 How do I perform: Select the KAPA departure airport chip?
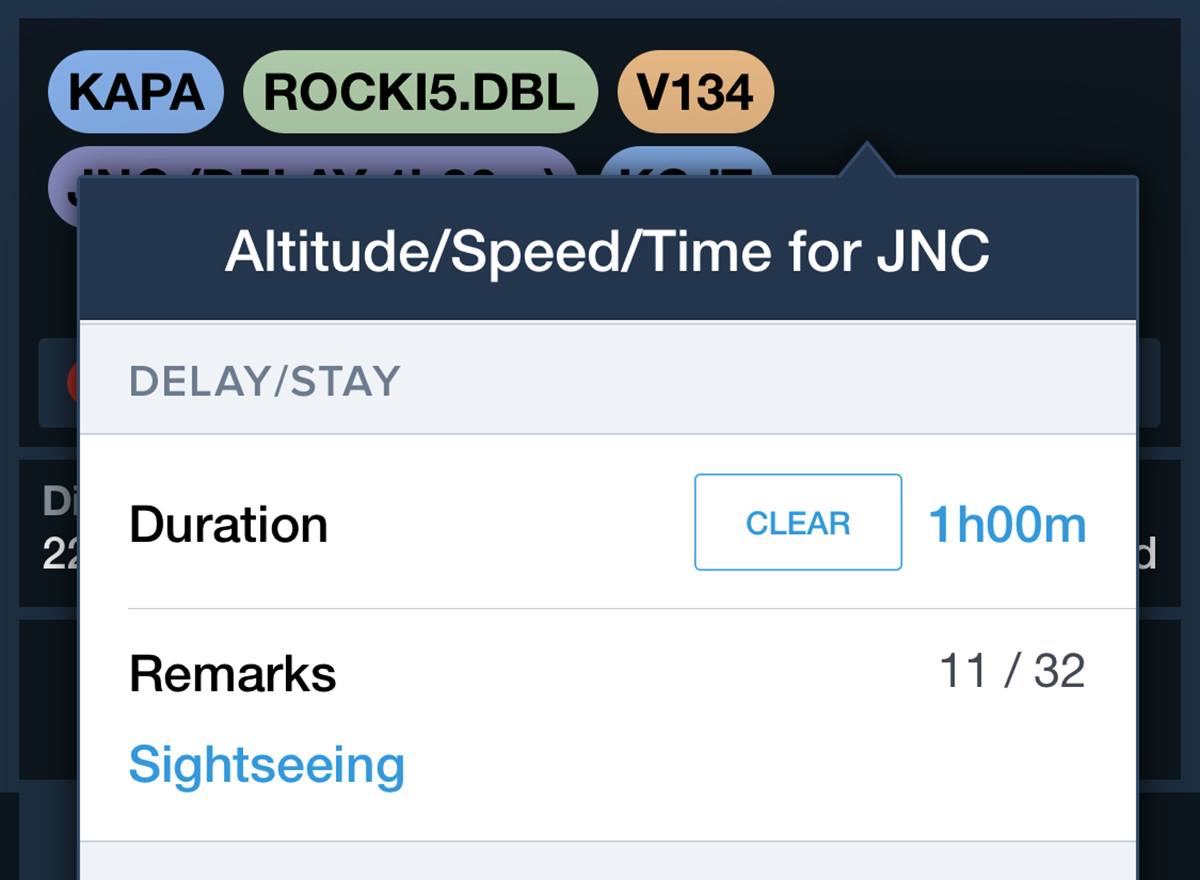pyautogui.click(x=136, y=93)
